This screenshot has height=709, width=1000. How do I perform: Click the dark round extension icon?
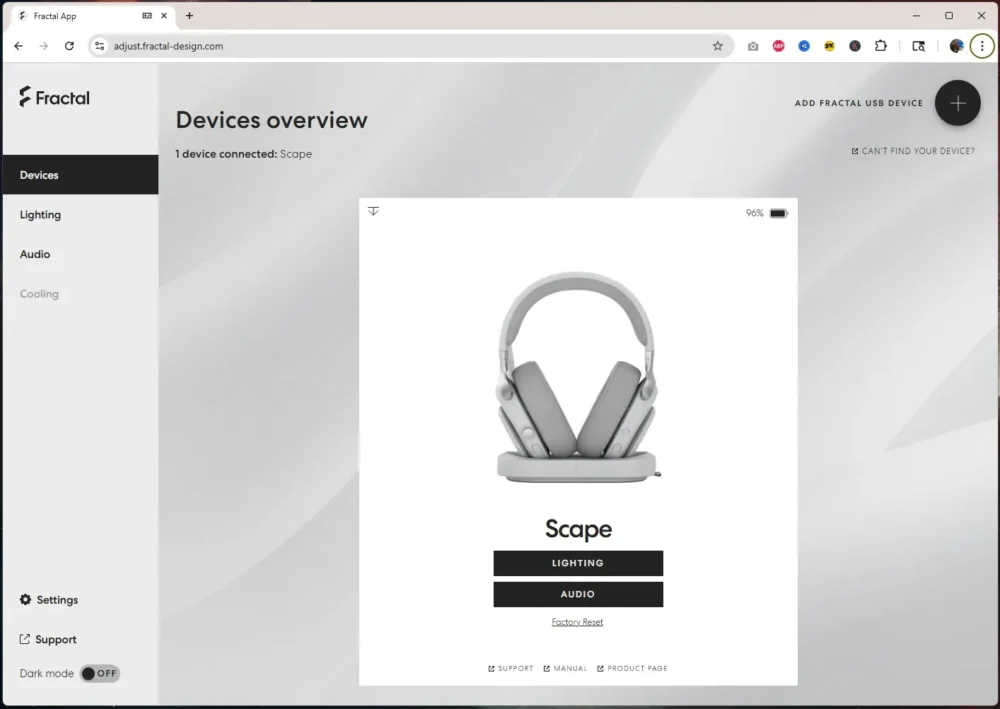point(855,46)
